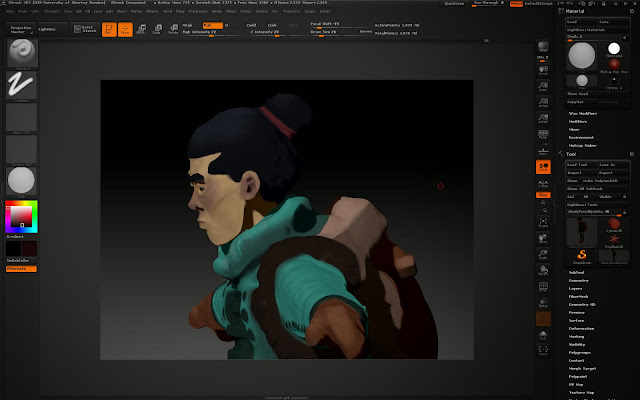The height and width of the screenshot is (400, 640).
Task: Select the MatCap Red Wax material
Action: point(613,66)
